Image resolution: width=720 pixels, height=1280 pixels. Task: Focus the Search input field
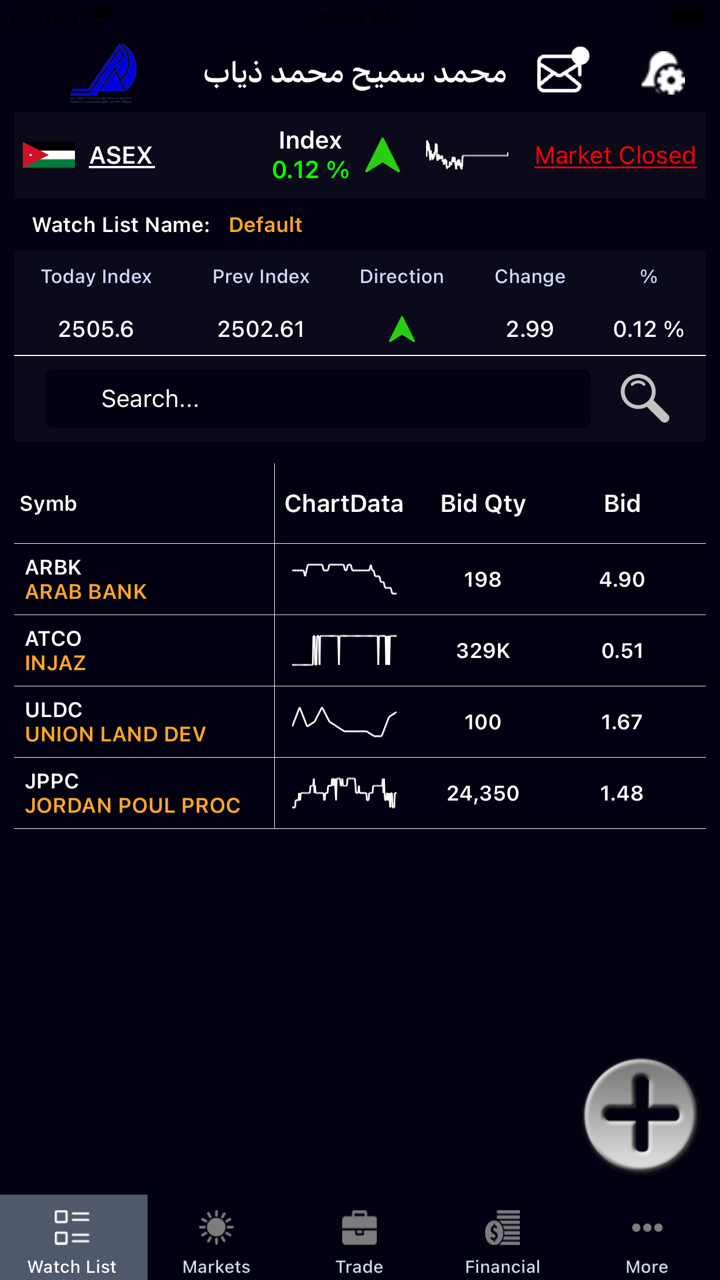[318, 399]
